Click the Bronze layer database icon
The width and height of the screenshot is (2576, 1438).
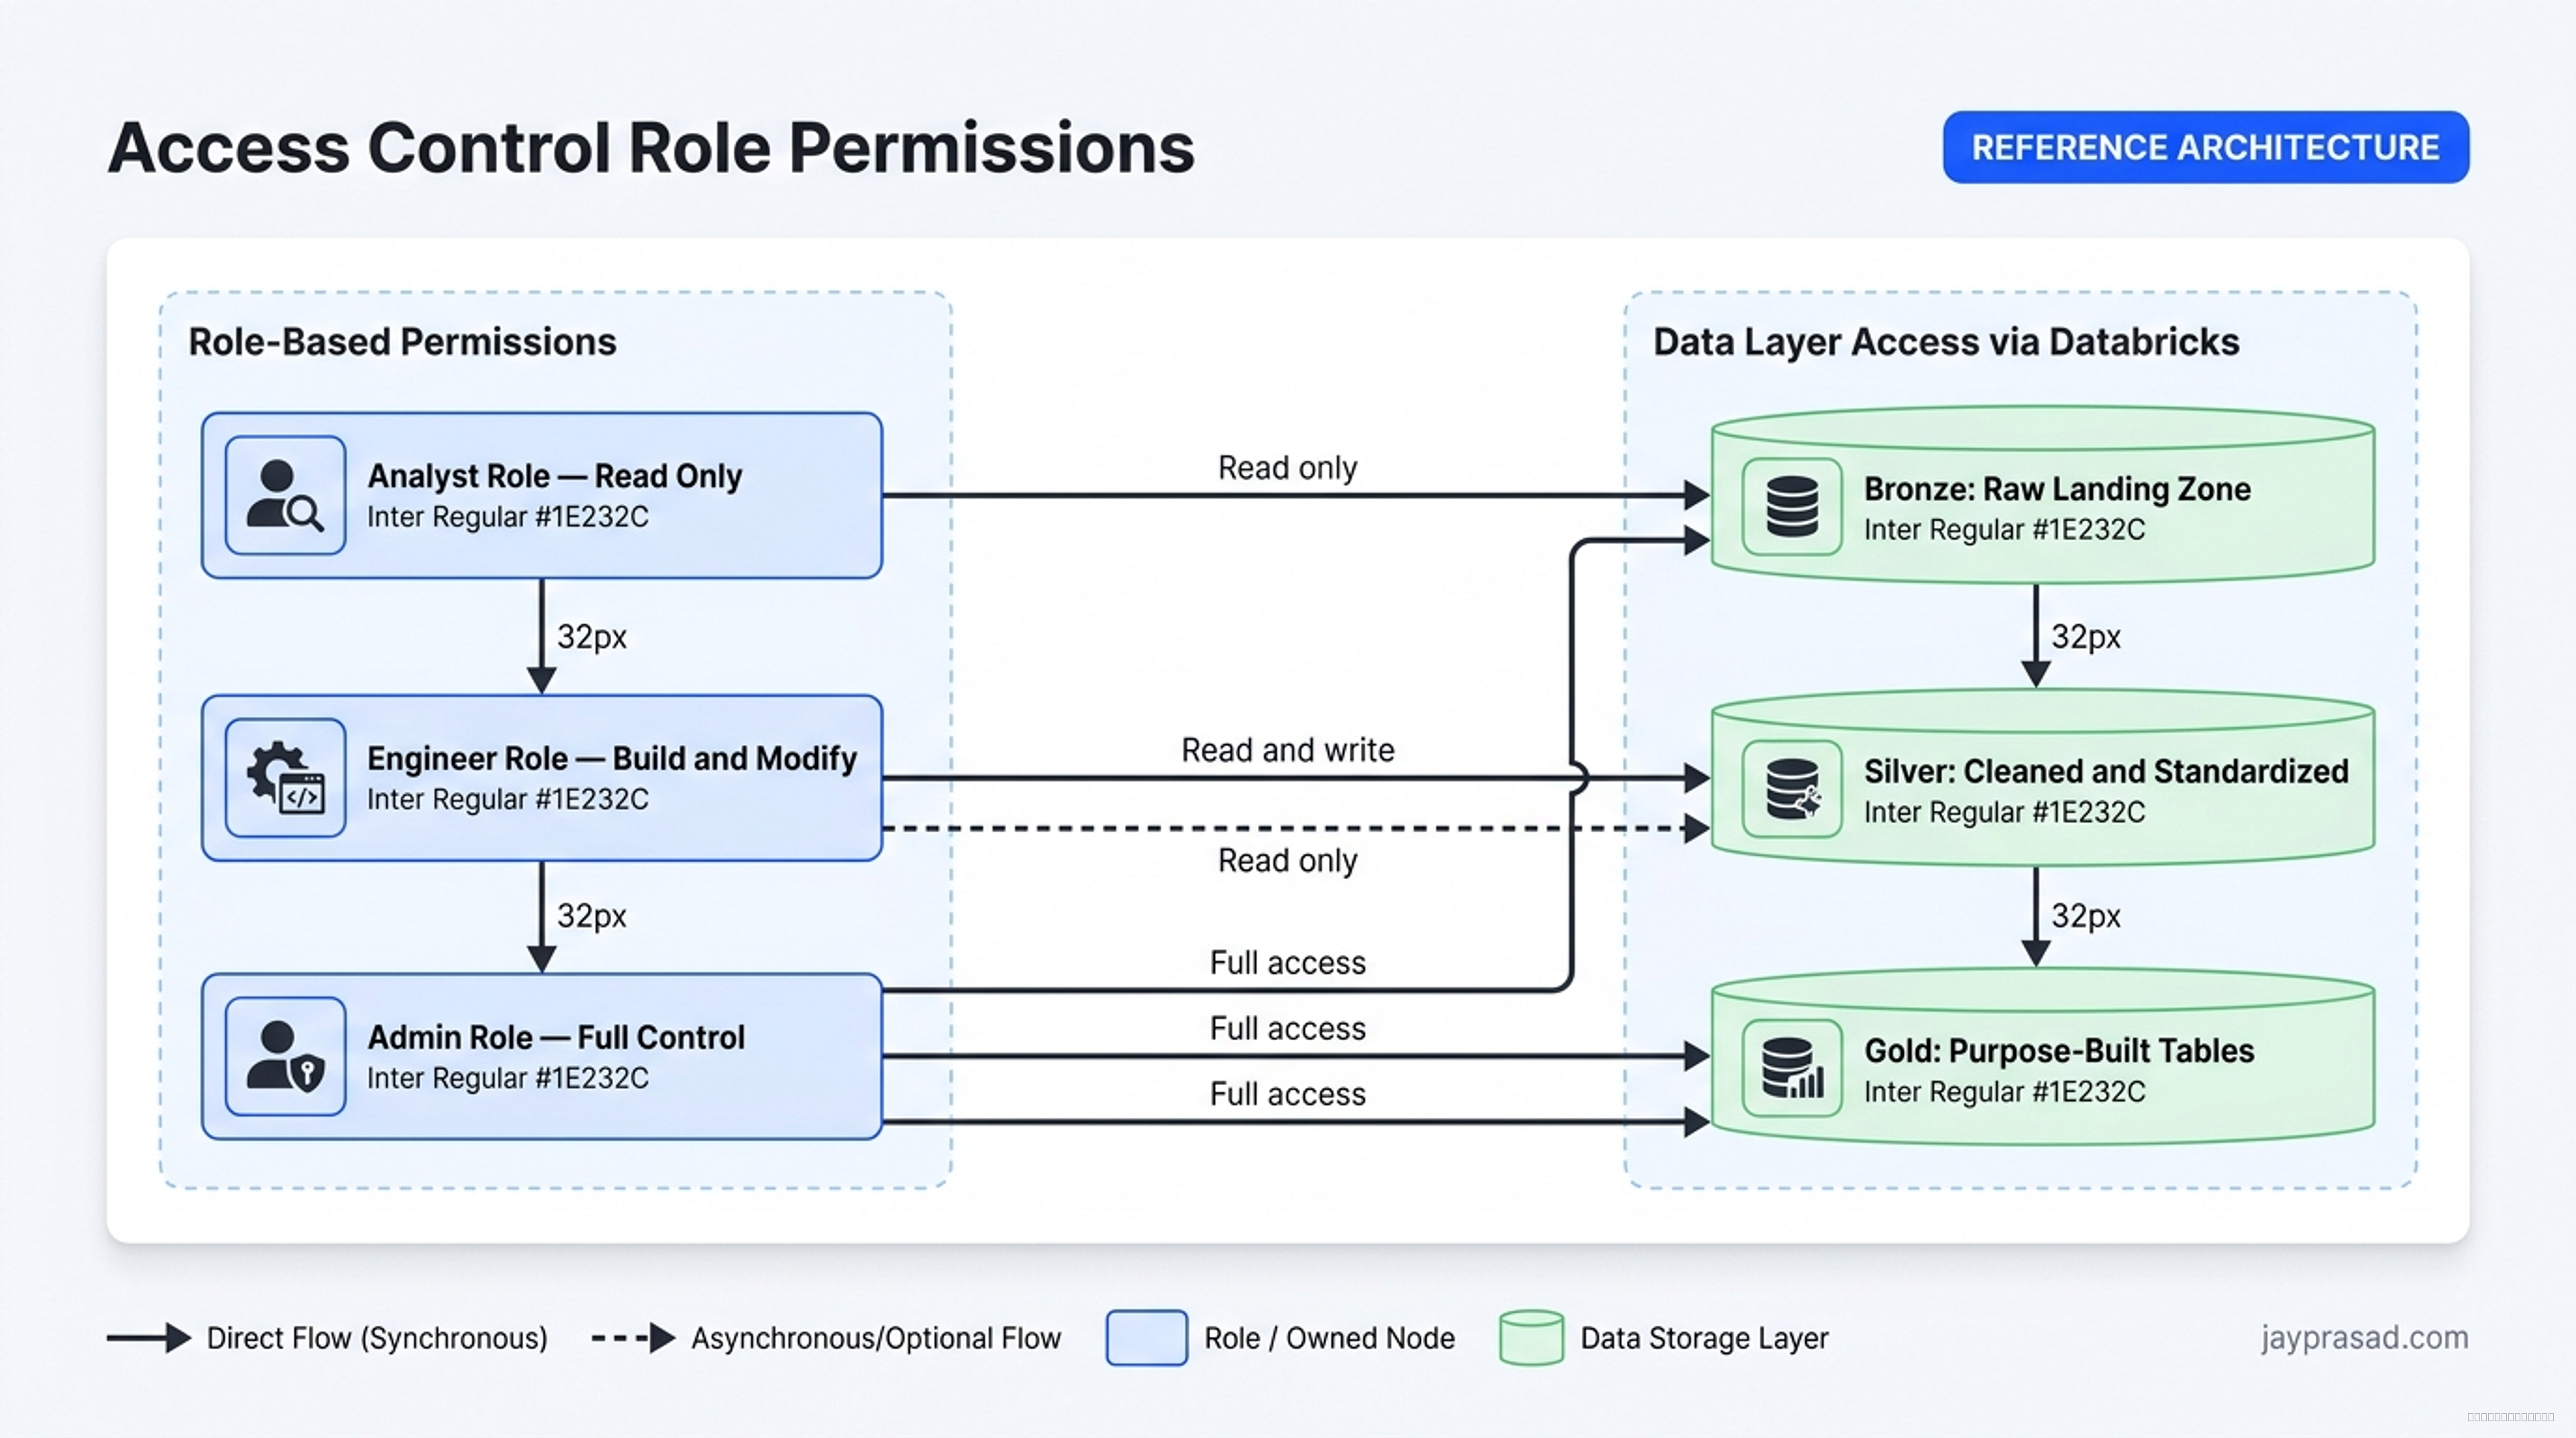[x=1792, y=507]
